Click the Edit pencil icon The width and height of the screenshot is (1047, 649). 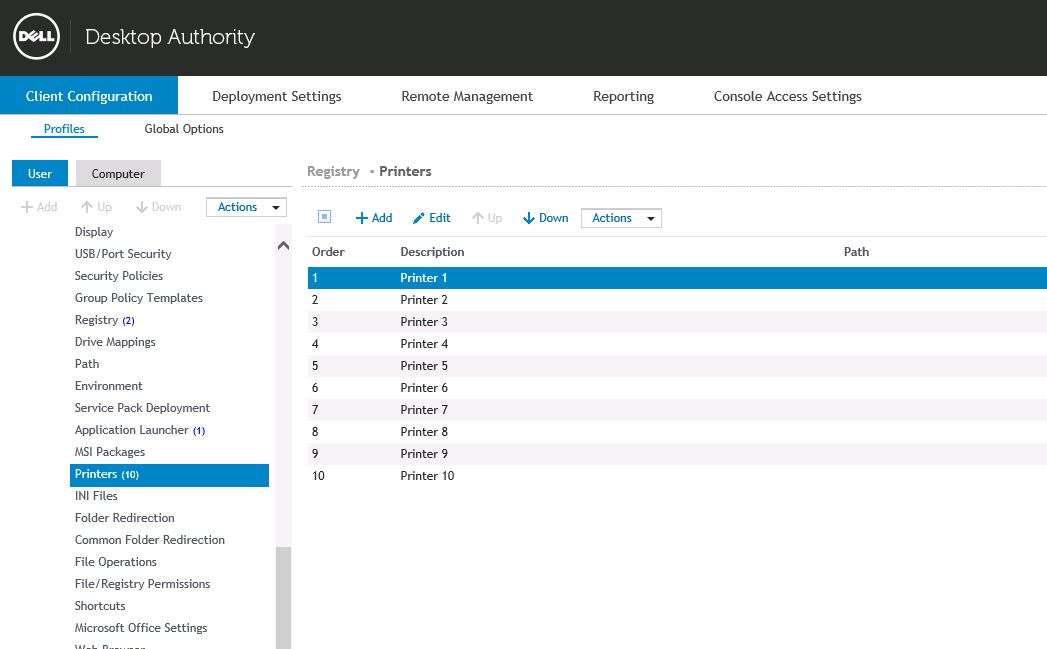click(419, 218)
